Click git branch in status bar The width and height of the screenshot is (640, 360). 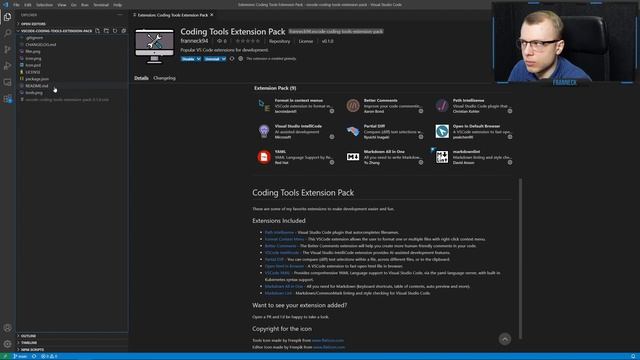coord(20,356)
